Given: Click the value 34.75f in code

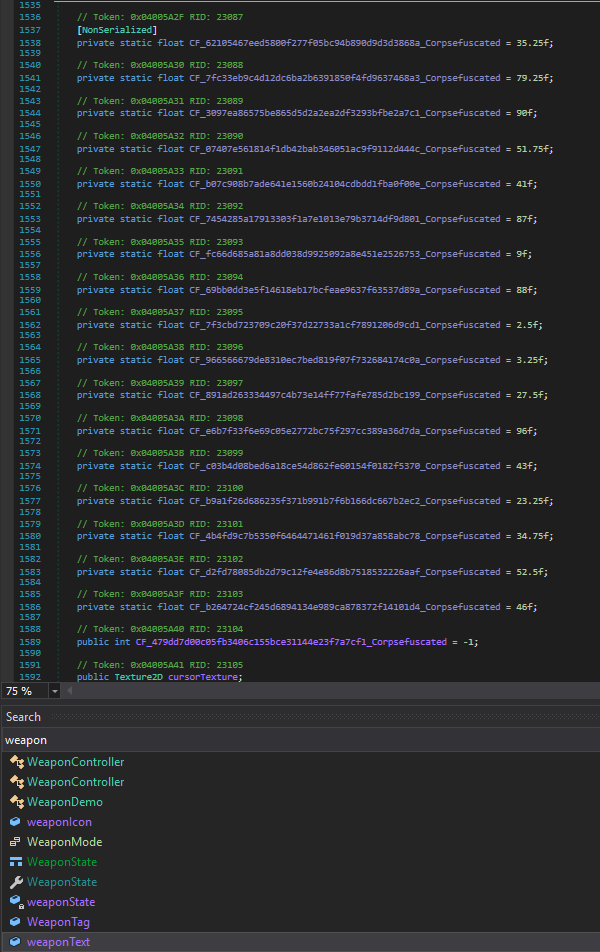Looking at the screenshot, I should point(534,536).
